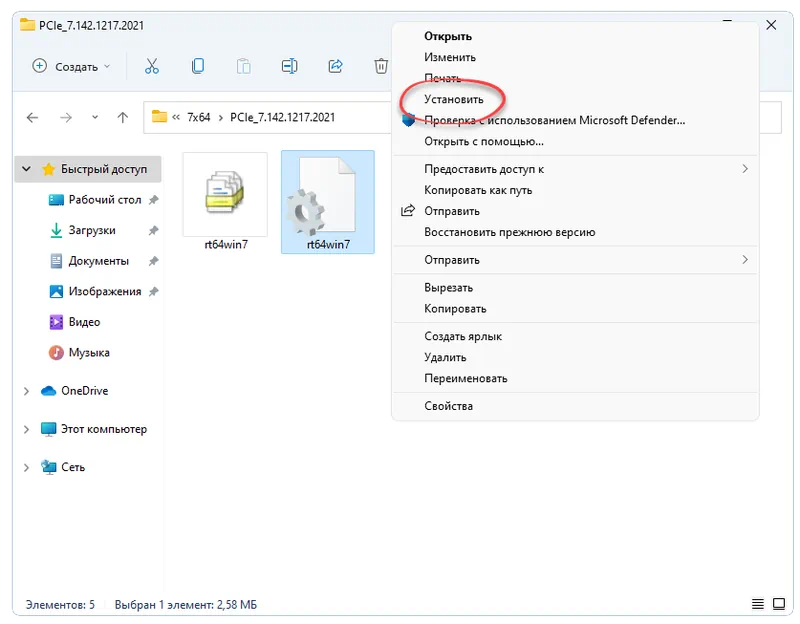Go back with the left arrow
Image resolution: width=800 pixels, height=624 pixels.
(x=33, y=118)
